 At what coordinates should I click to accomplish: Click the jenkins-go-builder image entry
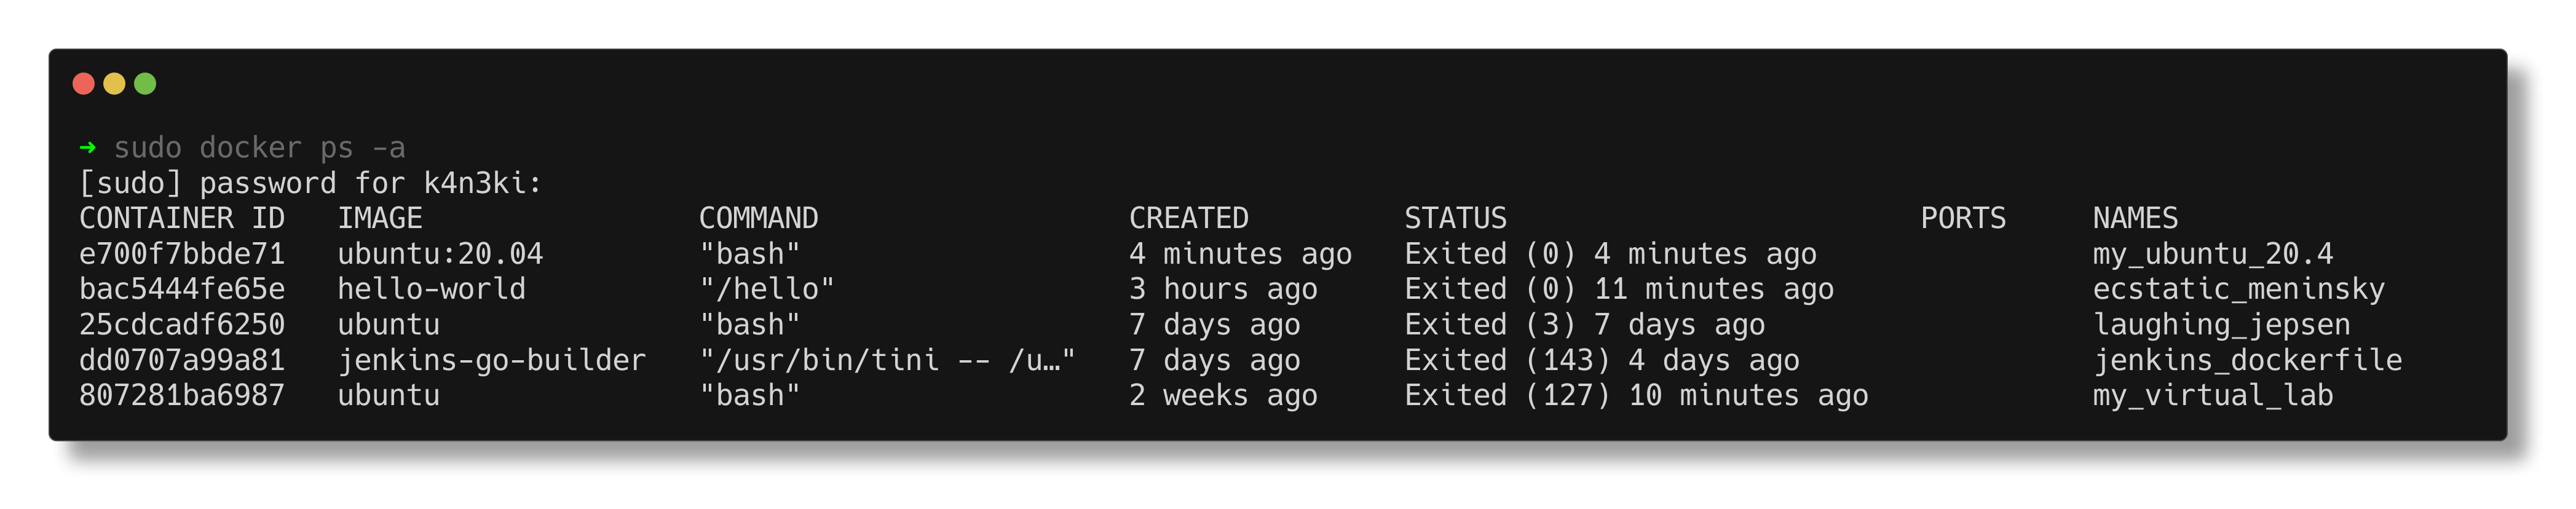pos(492,360)
